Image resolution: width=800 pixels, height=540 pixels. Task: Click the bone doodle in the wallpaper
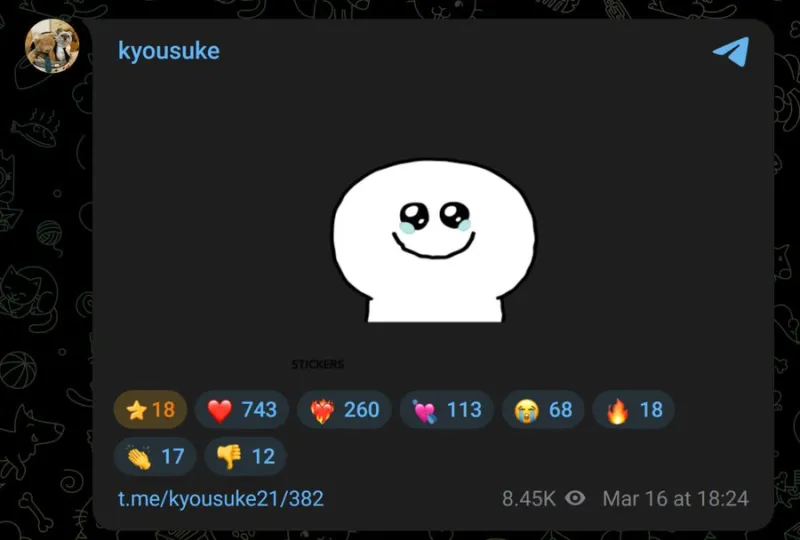point(36,510)
